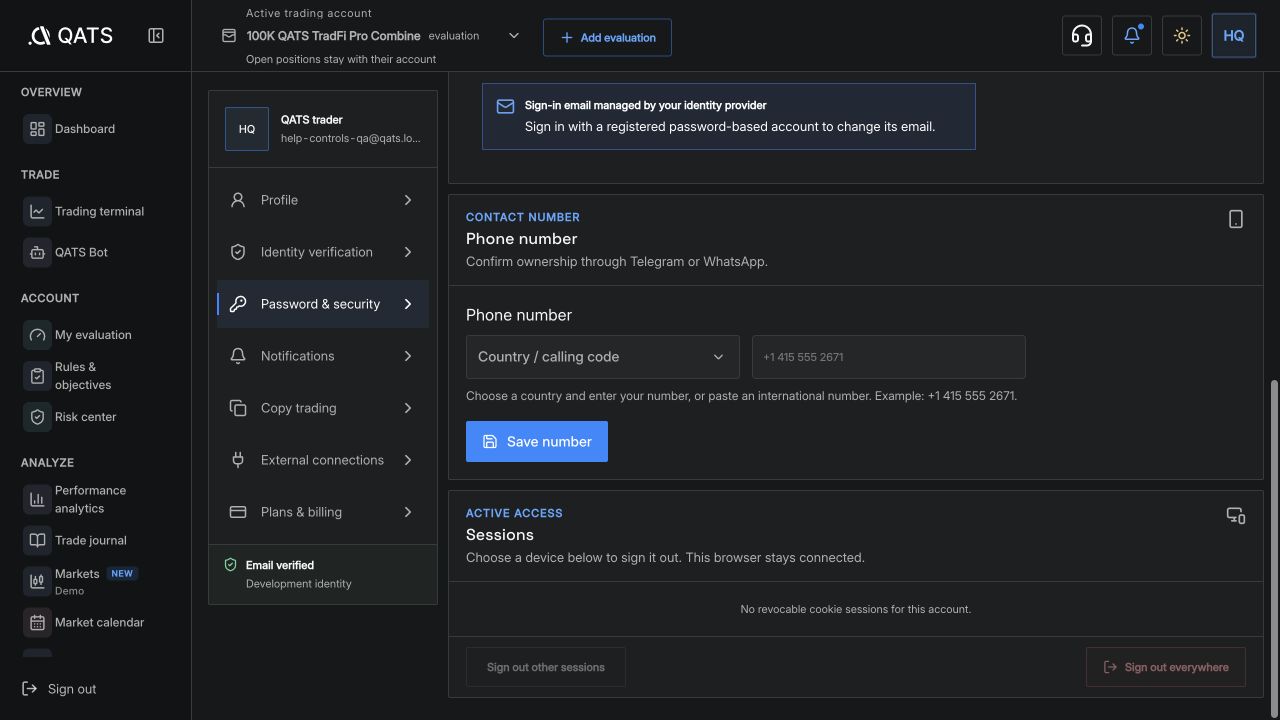This screenshot has height=720, width=1280.
Task: Click the envelope icon in sign-in email notice
Action: click(x=505, y=106)
